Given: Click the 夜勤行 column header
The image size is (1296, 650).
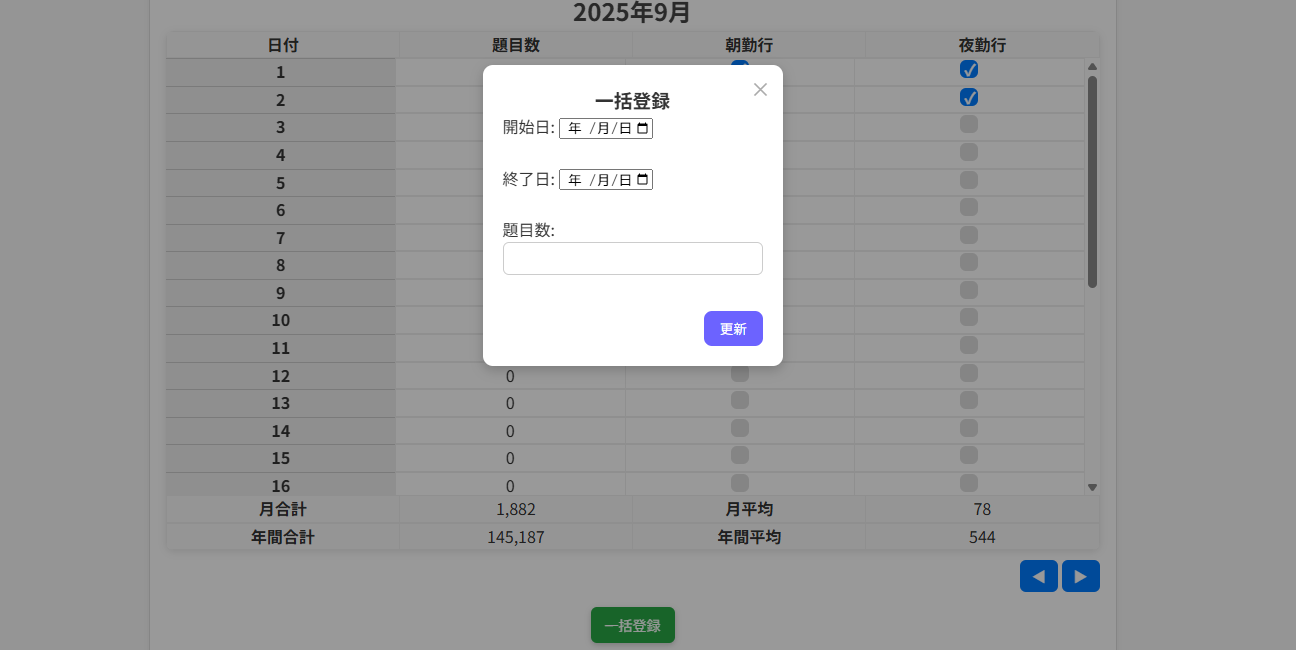Looking at the screenshot, I should click(x=982, y=45).
